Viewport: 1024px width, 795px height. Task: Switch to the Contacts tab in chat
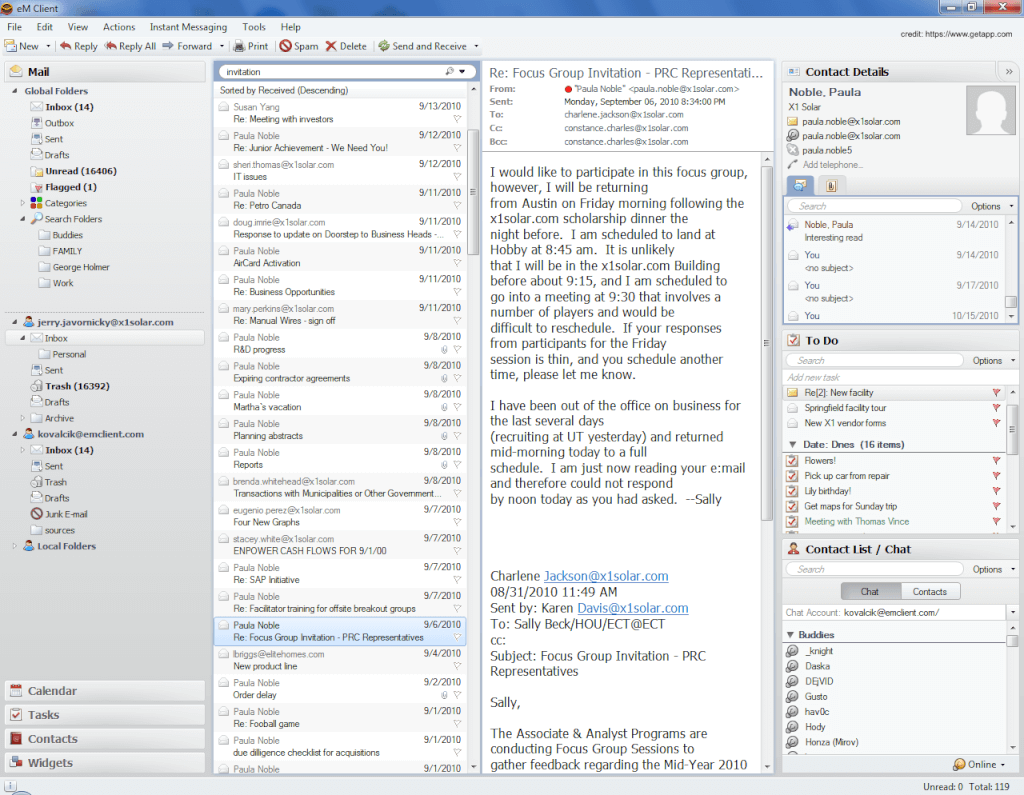pos(929,592)
